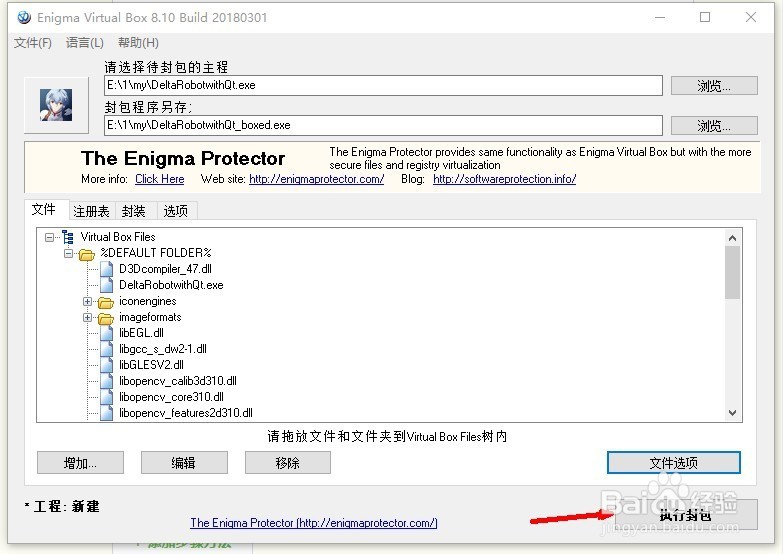Viewport: 783px width, 554px height.
Task: Open the bottom The Enigma Protector link
Action: click(x=314, y=523)
